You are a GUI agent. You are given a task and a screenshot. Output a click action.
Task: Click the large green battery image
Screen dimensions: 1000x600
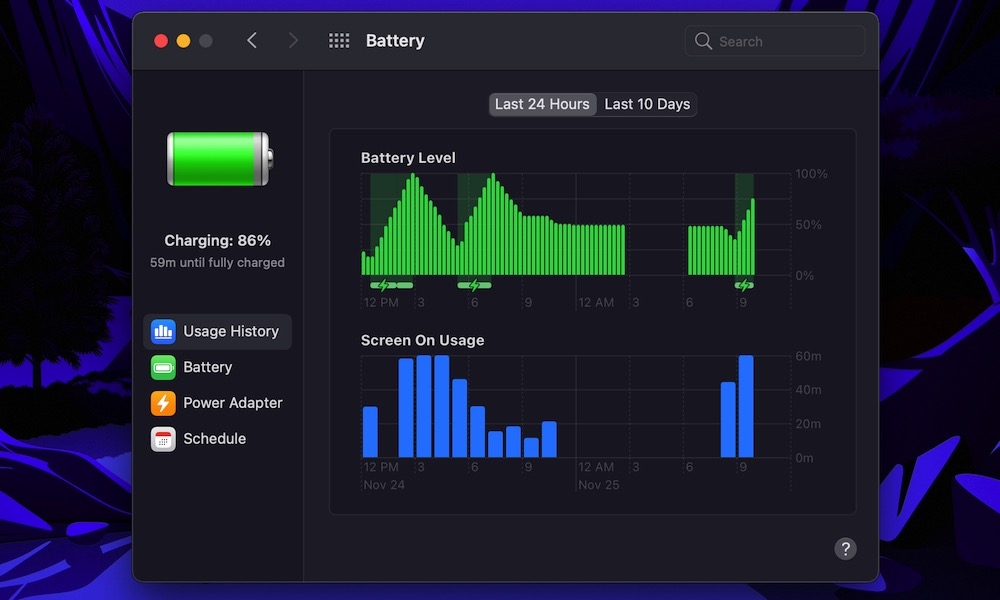[x=220, y=159]
